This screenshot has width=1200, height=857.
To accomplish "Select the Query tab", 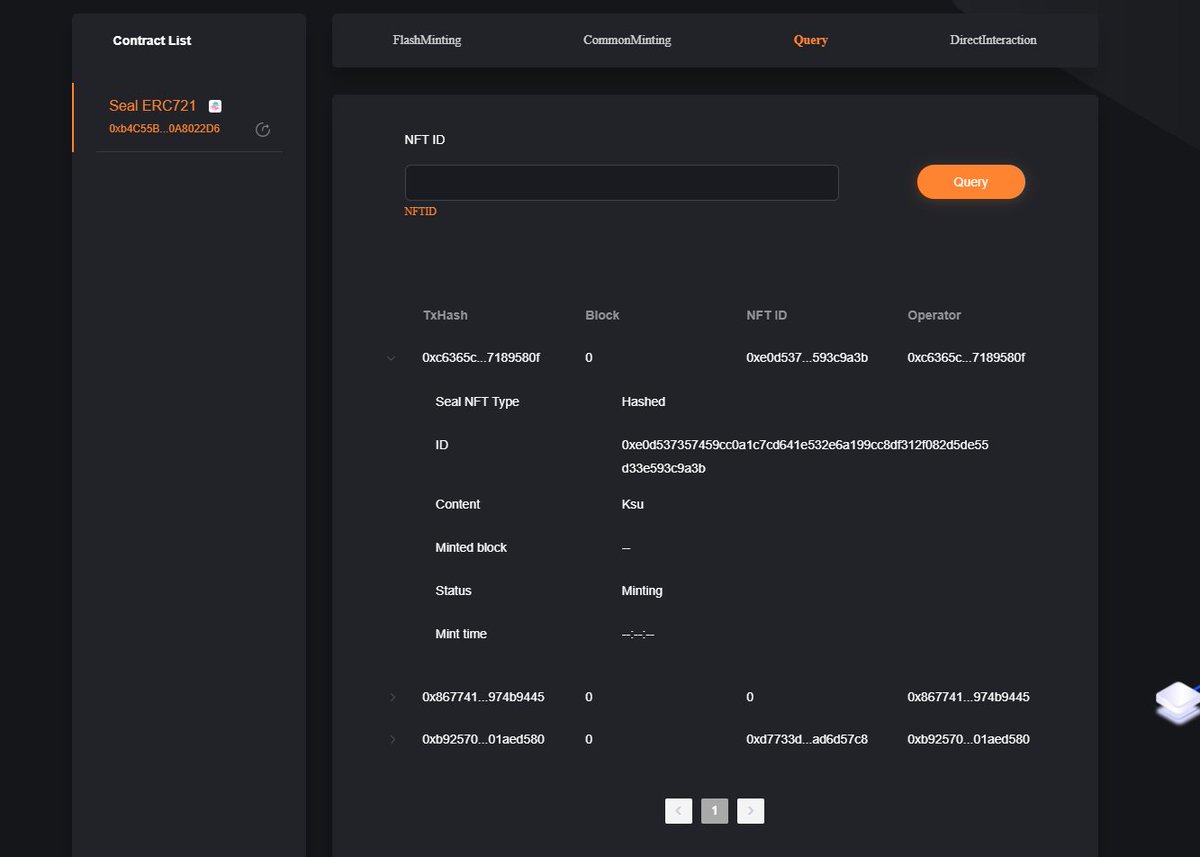I will coord(811,40).
